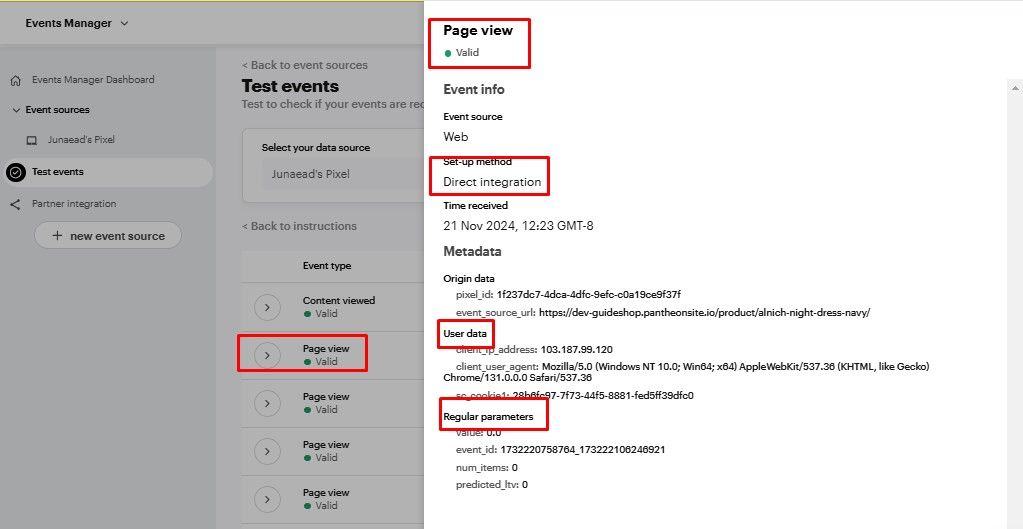Image resolution: width=1023 pixels, height=529 pixels.
Task: Click the time received 21 Nov 2024 value
Action: click(x=518, y=226)
